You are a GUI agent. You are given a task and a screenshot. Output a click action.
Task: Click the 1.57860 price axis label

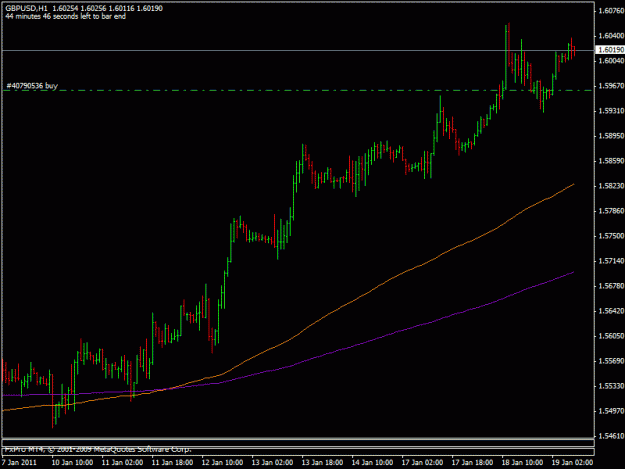(611, 211)
